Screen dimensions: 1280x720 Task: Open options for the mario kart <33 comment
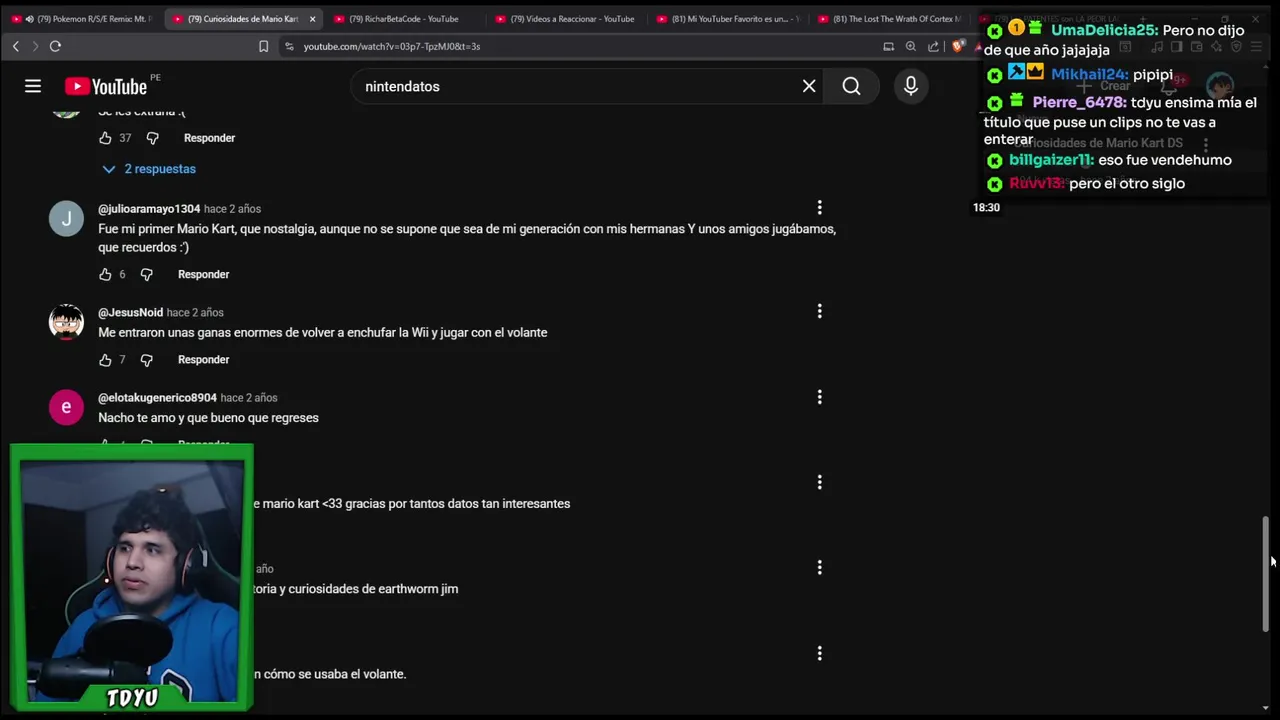pyautogui.click(x=819, y=483)
